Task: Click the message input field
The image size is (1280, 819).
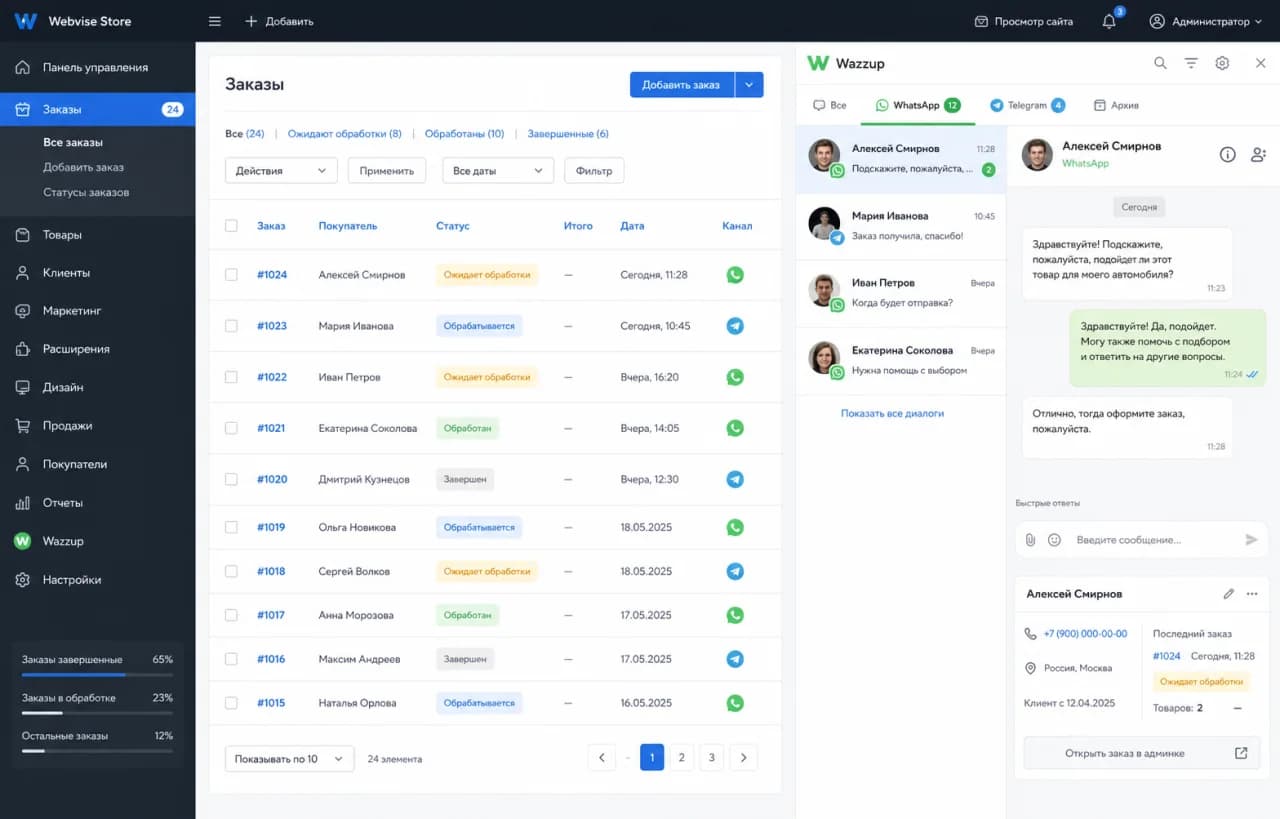Action: tap(1155, 540)
